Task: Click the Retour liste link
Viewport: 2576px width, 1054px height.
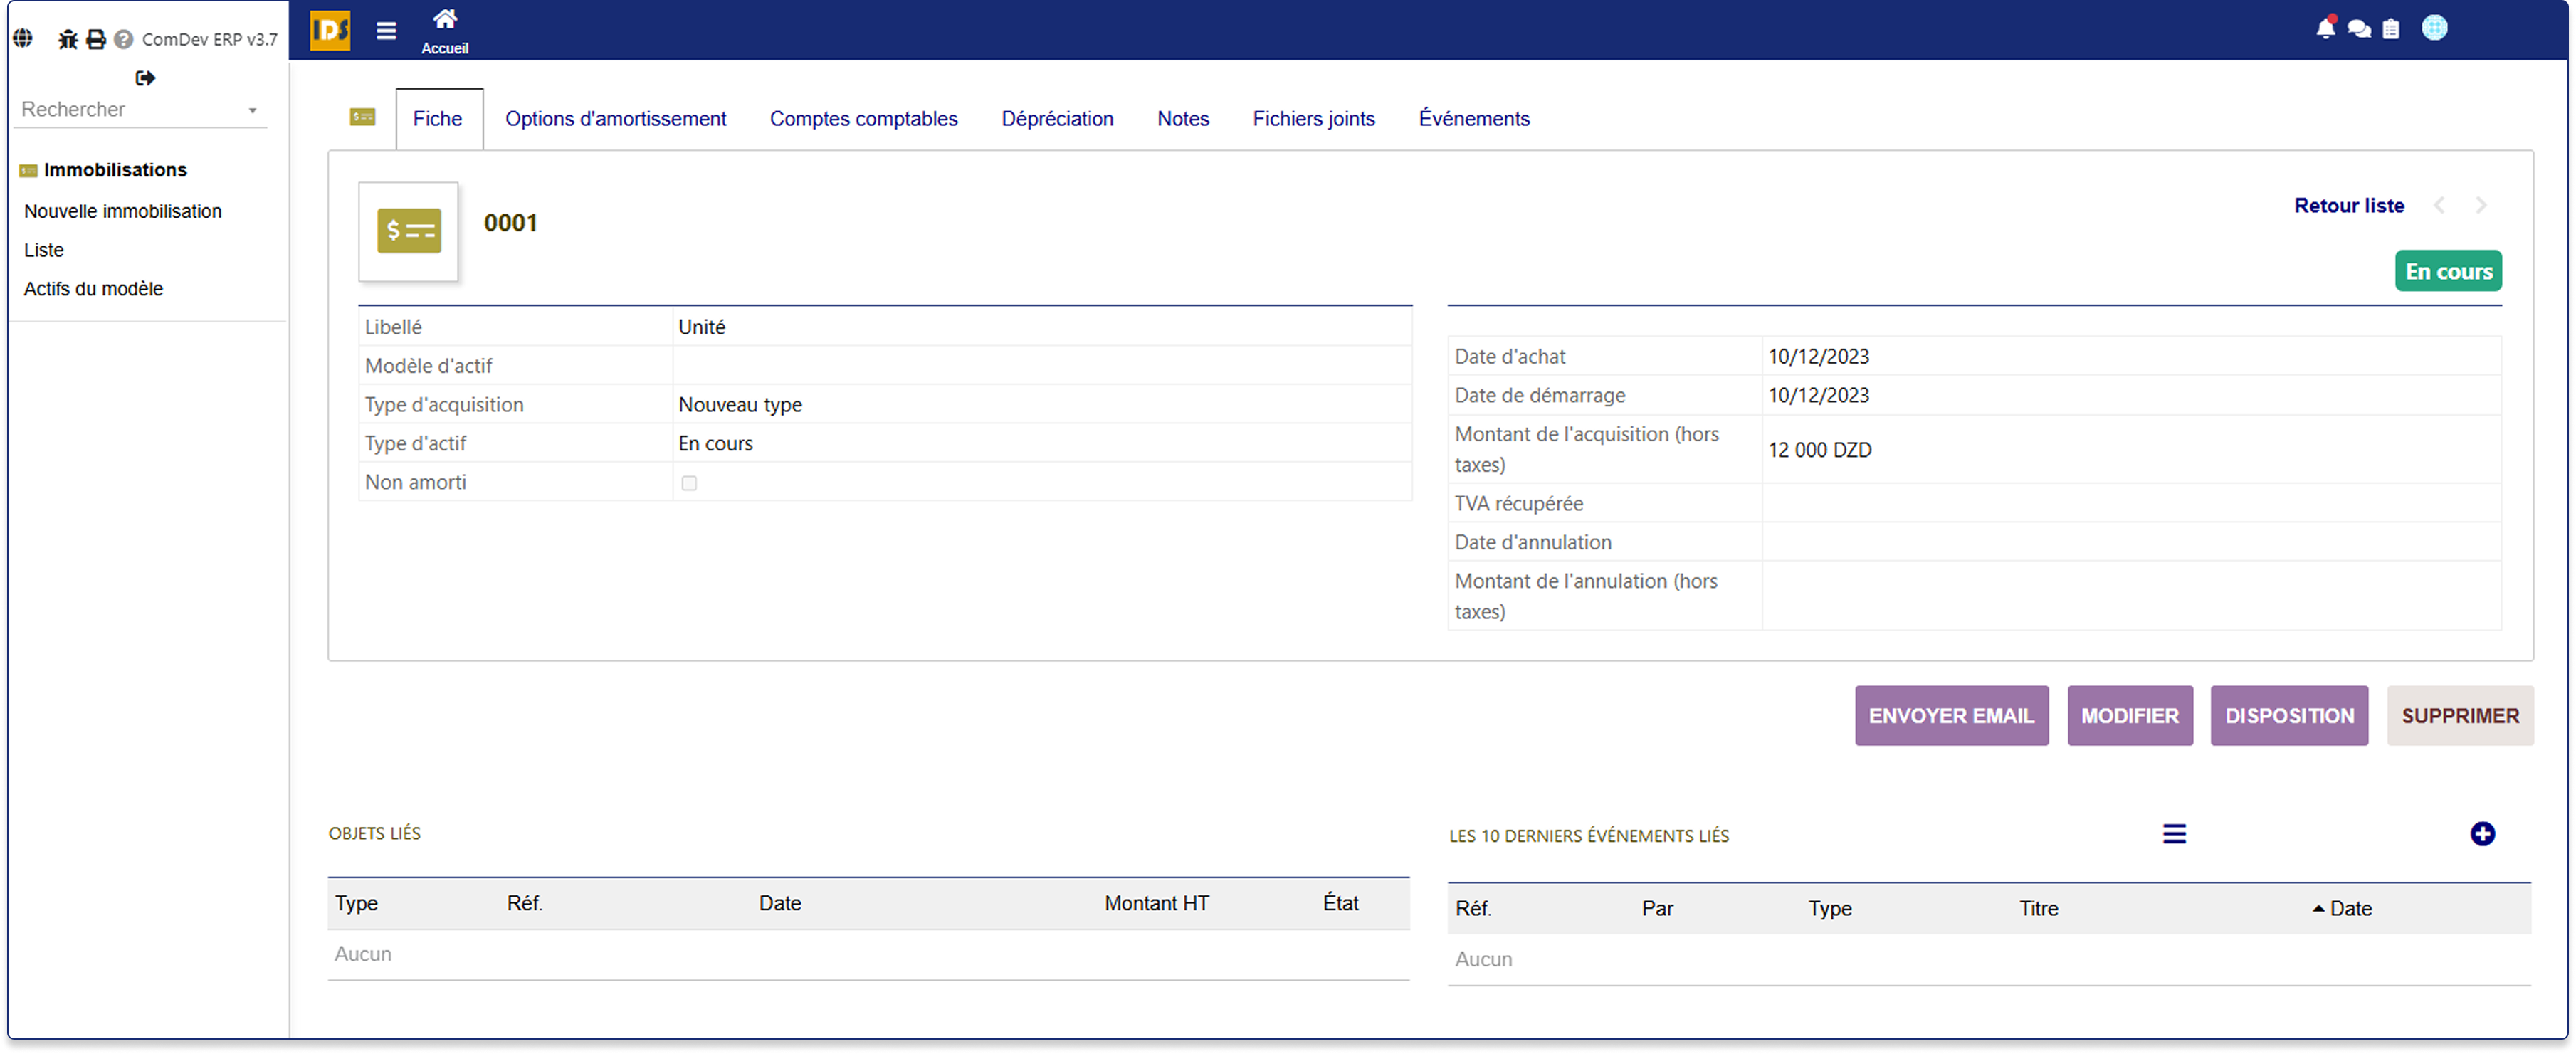Action: pyautogui.click(x=2348, y=205)
